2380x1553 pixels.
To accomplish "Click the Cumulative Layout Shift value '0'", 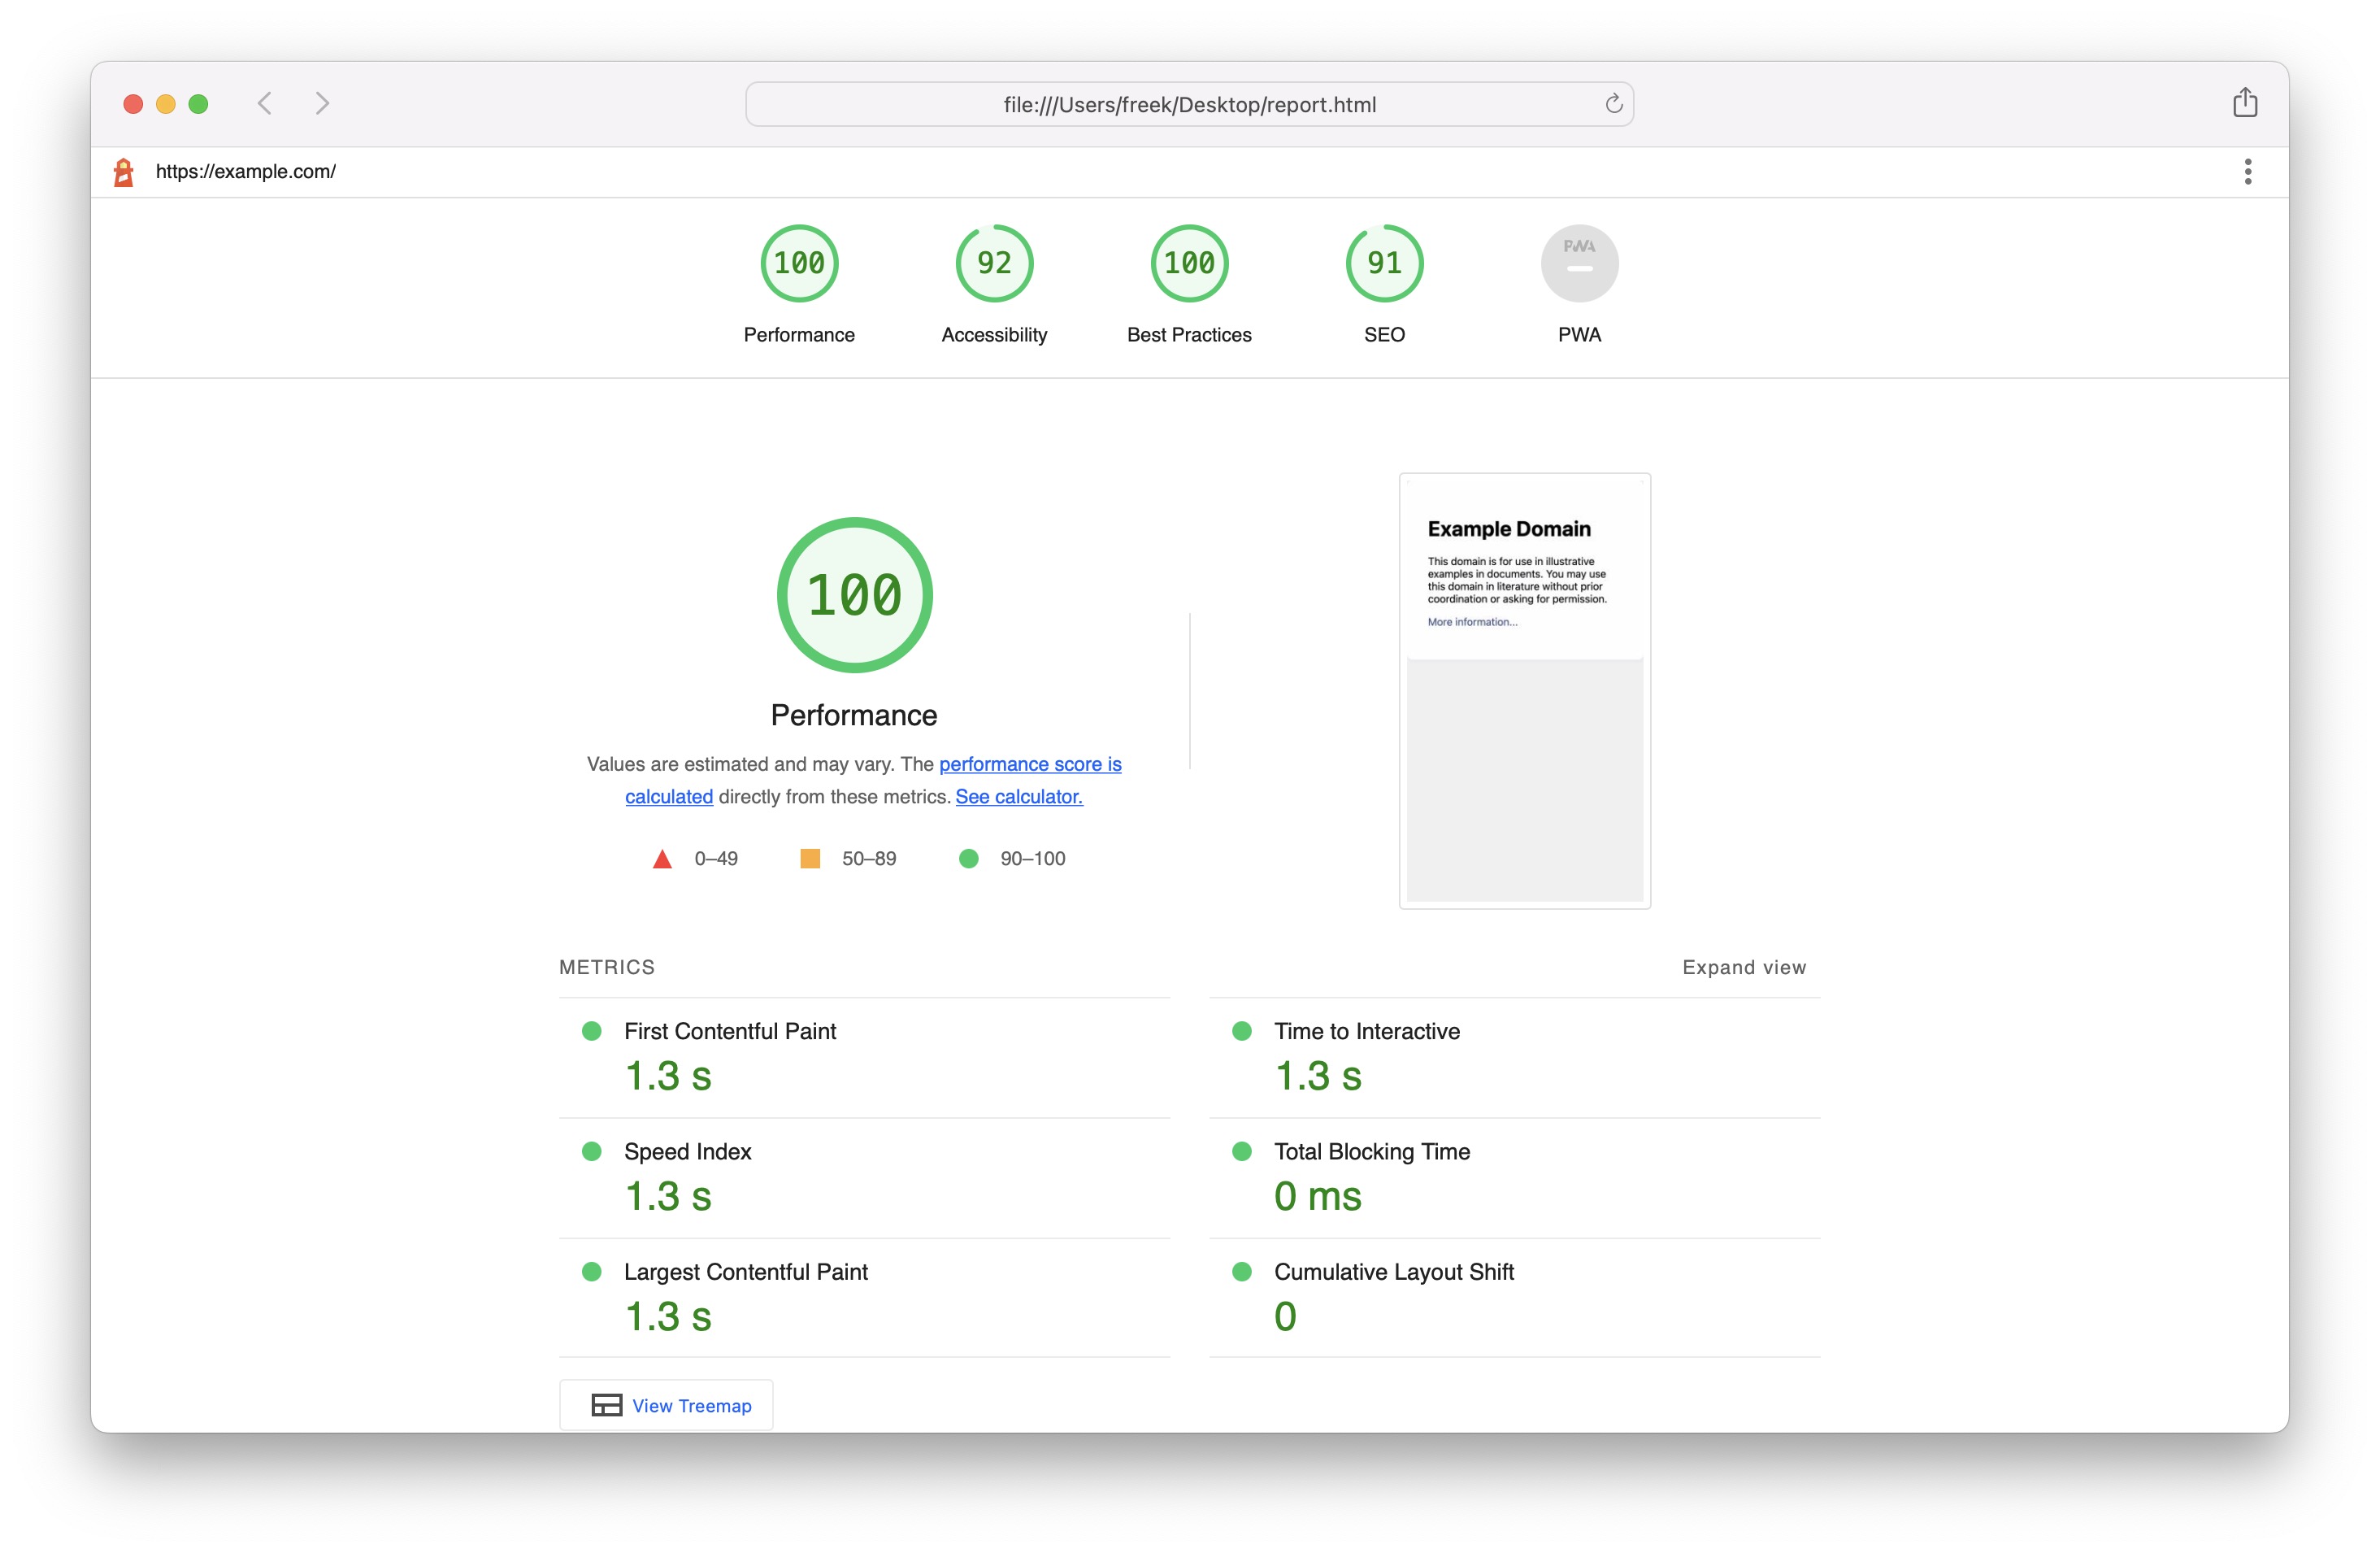I will pos(1285,1317).
